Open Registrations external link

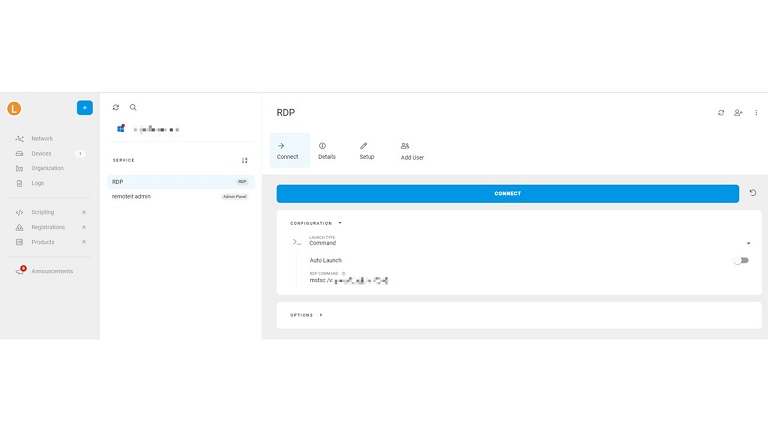(x=49, y=227)
